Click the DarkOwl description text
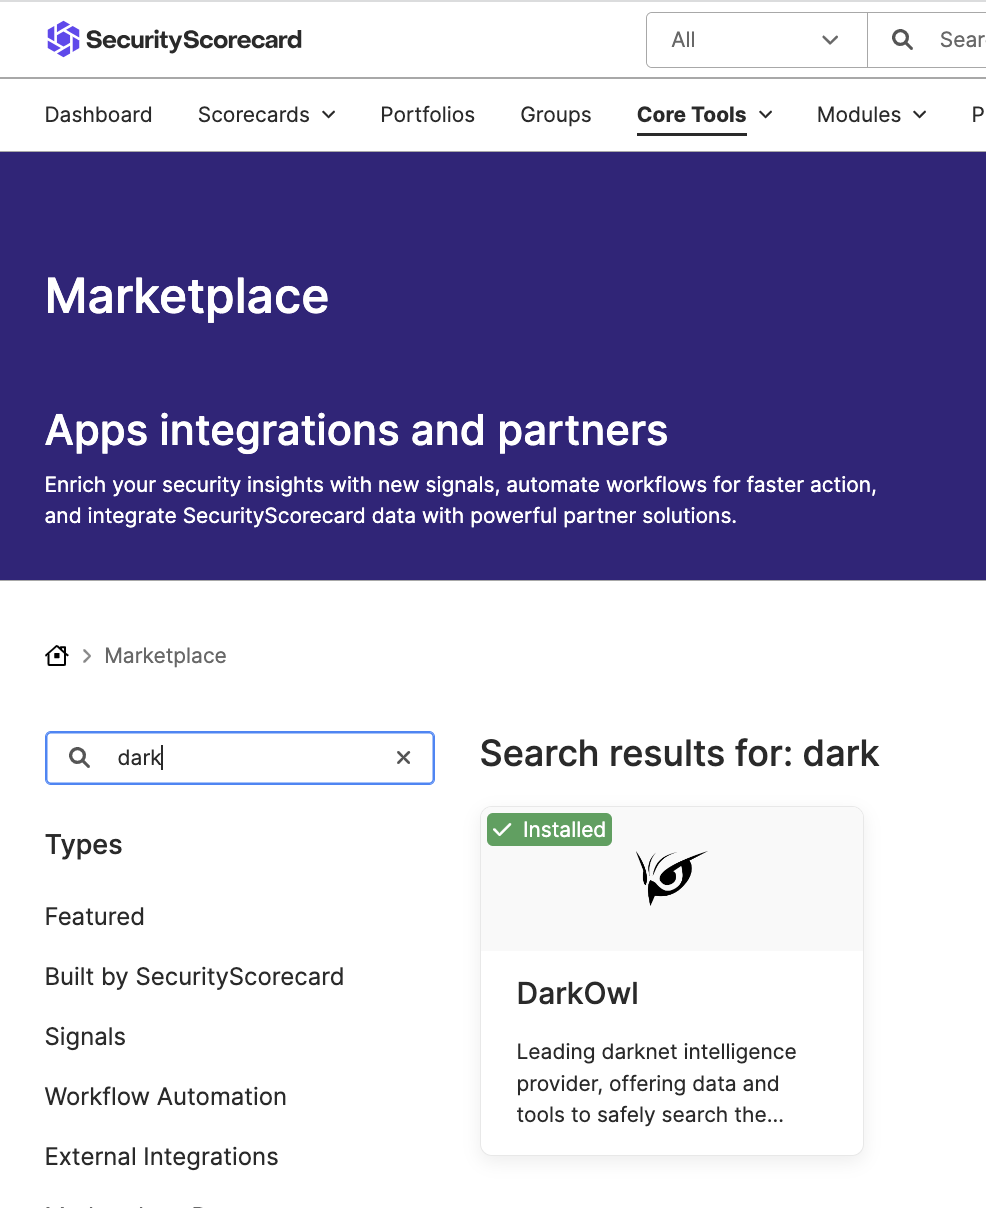 tap(657, 1084)
